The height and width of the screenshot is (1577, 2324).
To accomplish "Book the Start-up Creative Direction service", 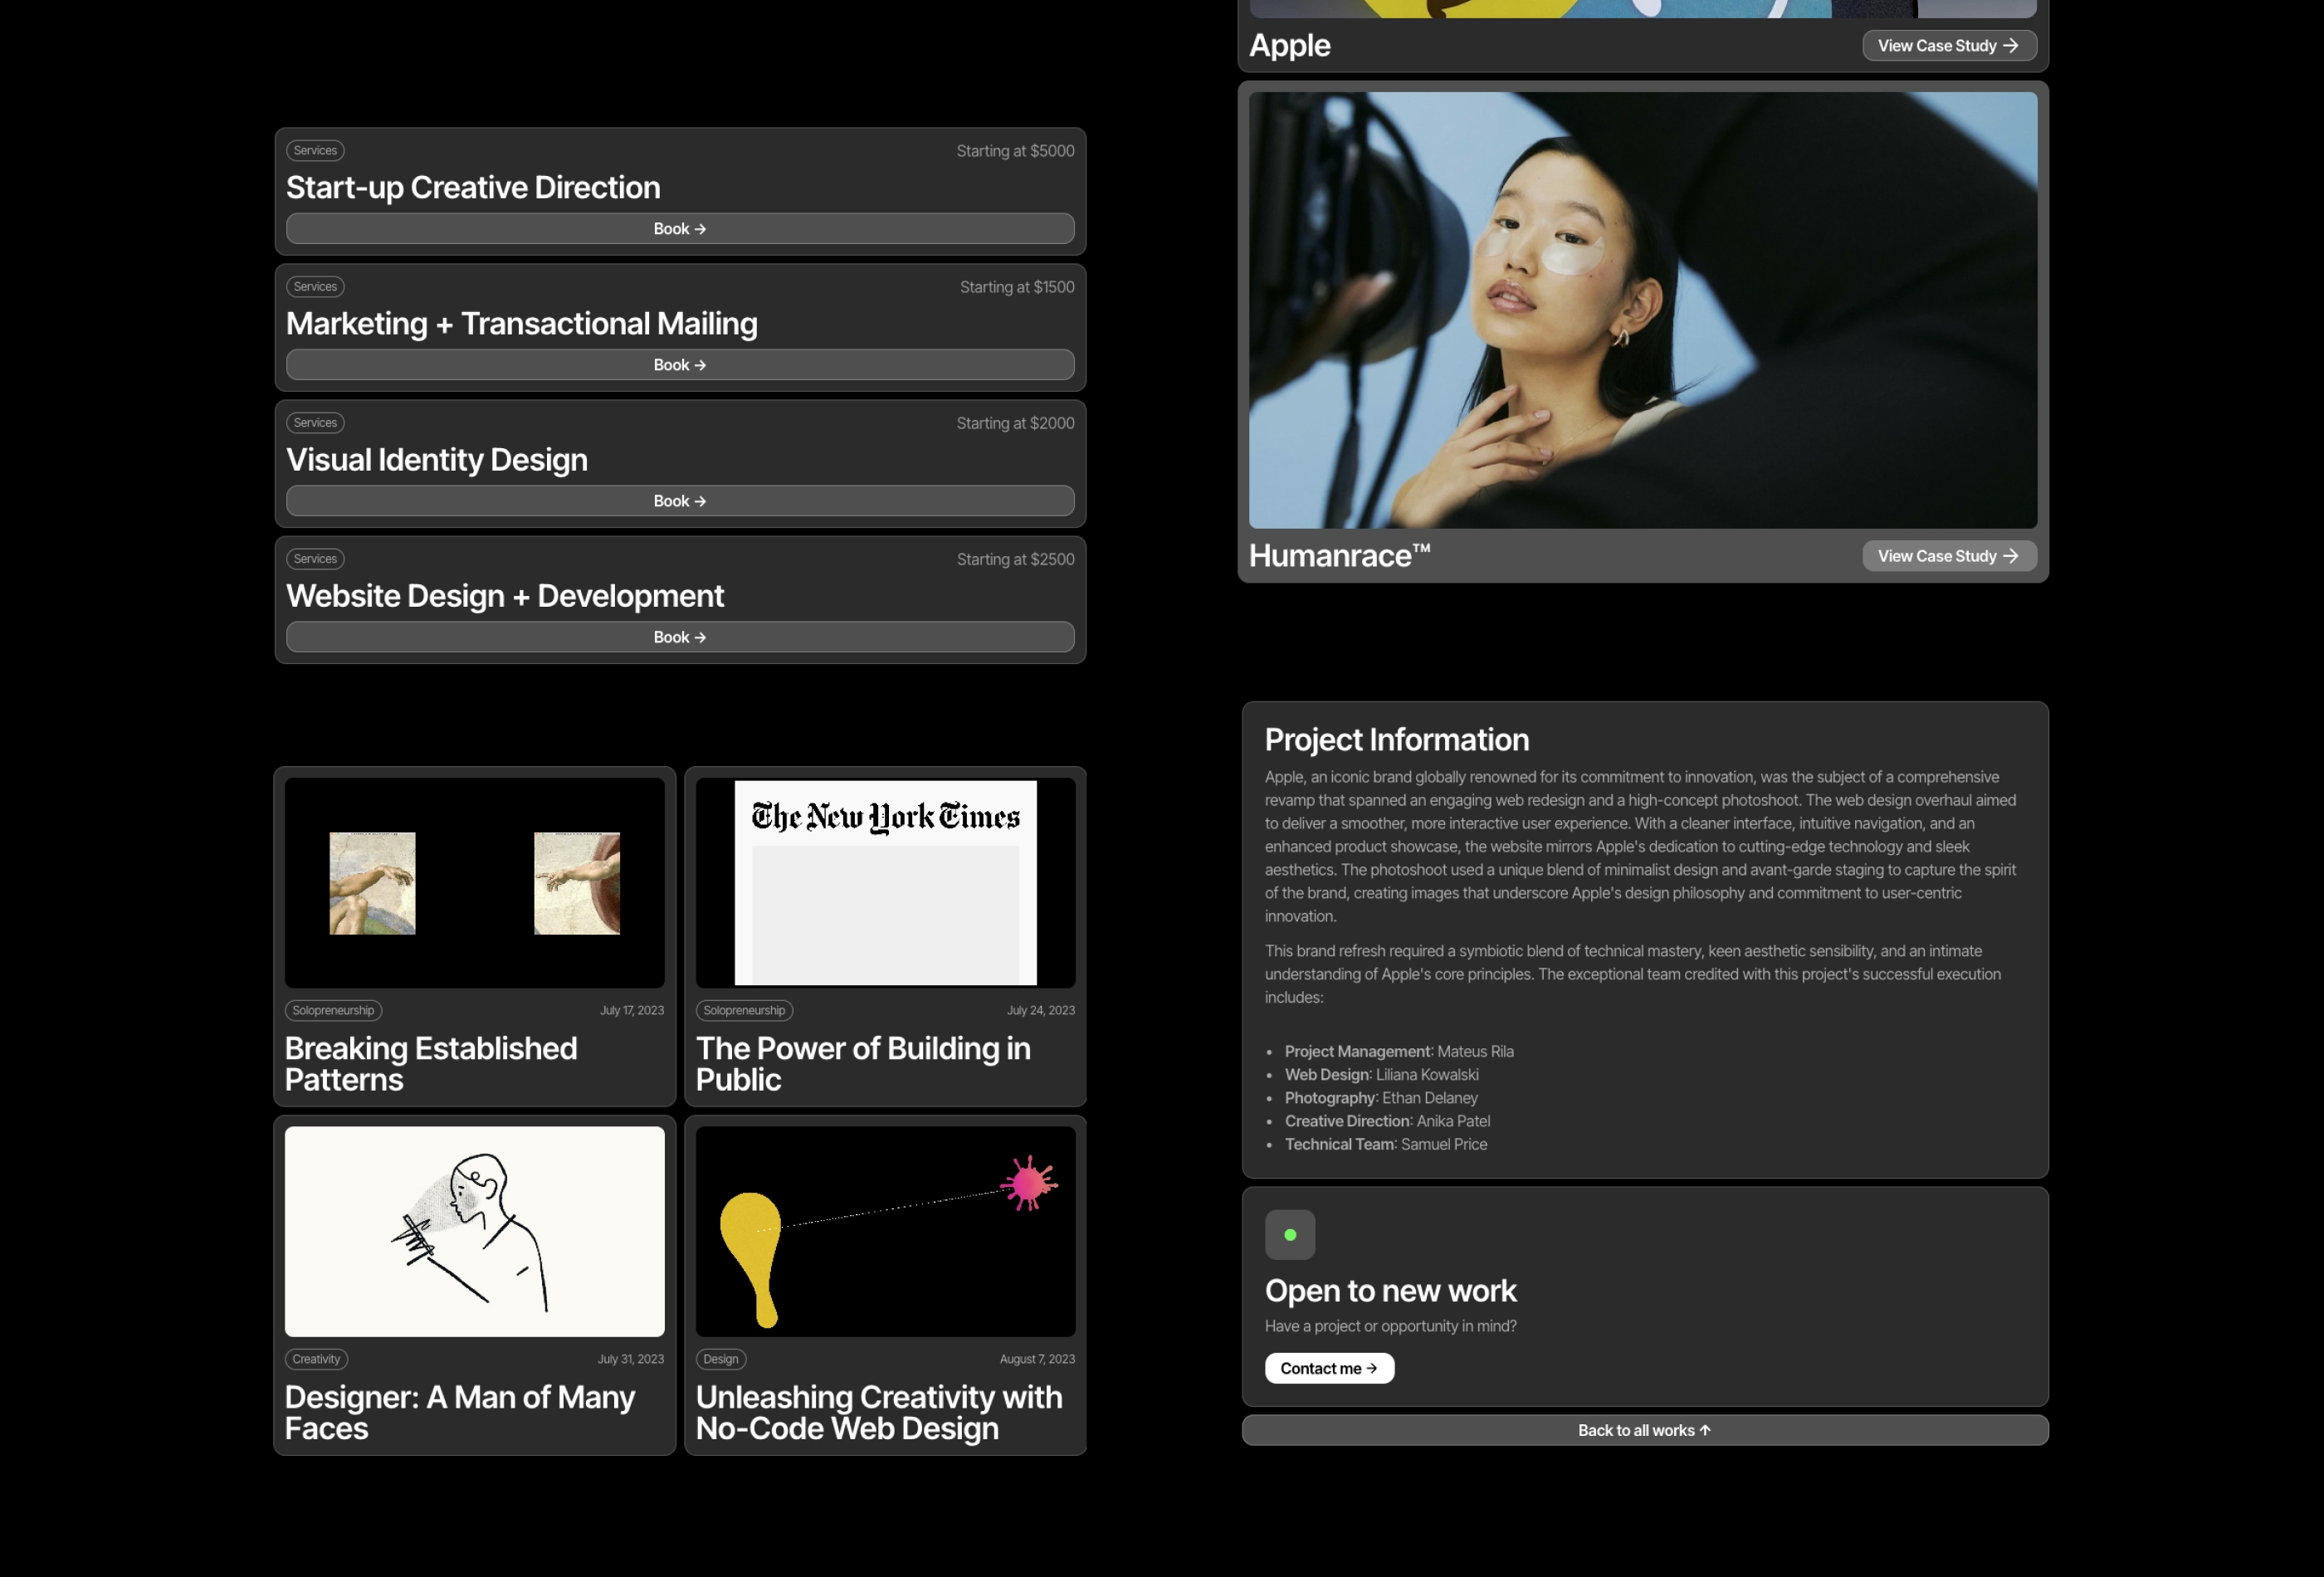I will coord(679,228).
